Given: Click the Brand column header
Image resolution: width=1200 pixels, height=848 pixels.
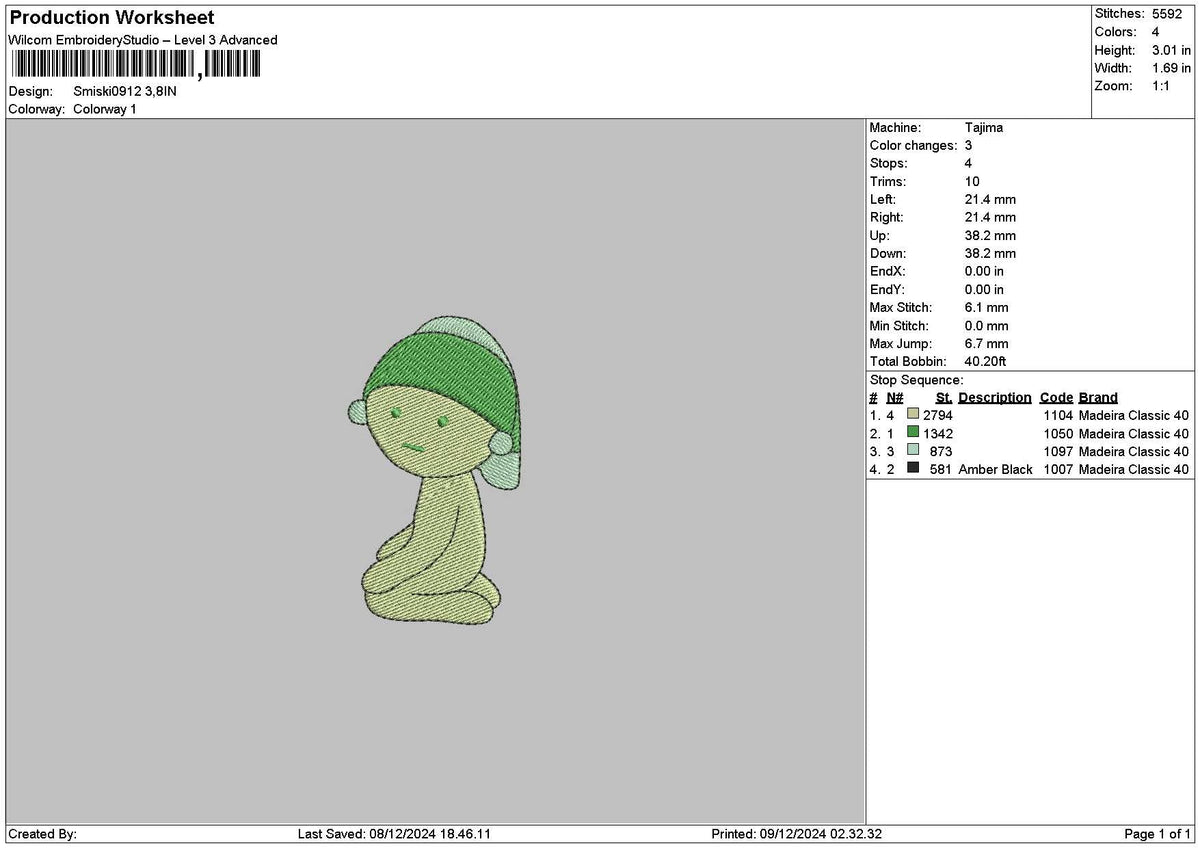Looking at the screenshot, I should [x=1098, y=398].
